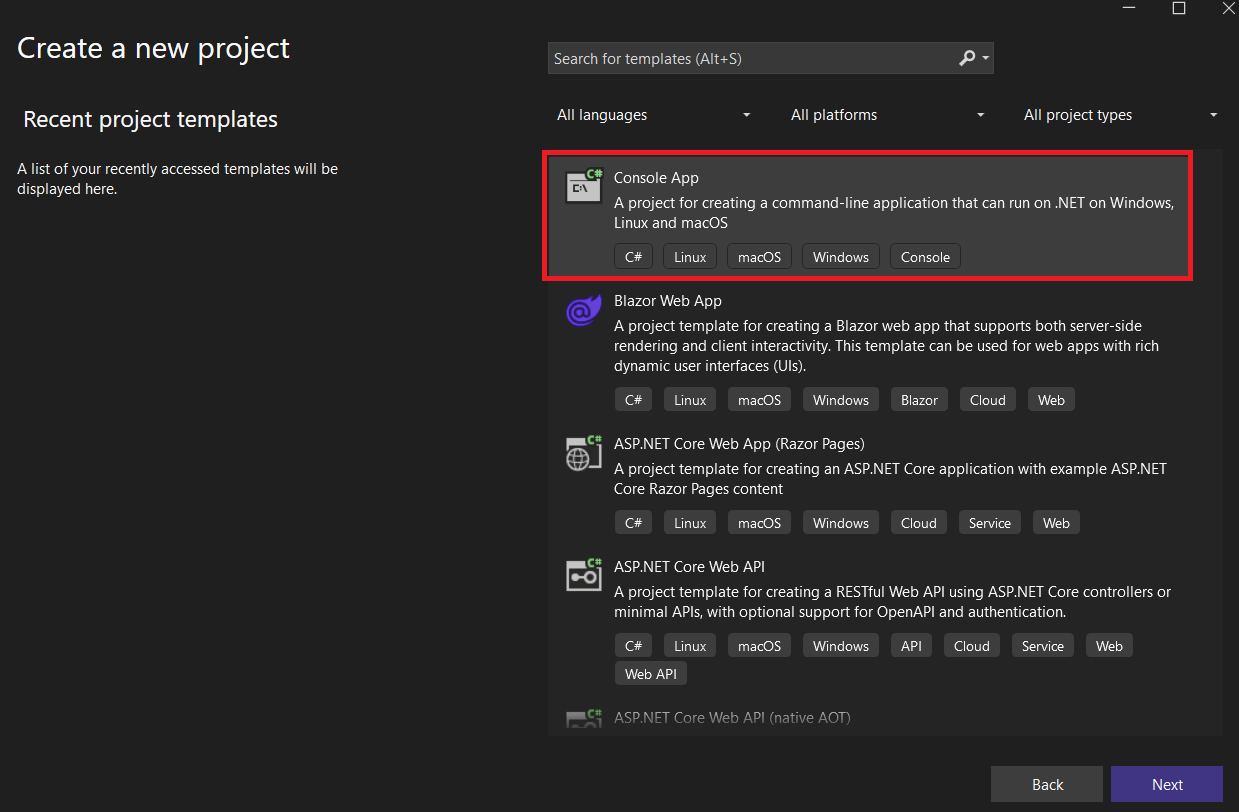Click the Windows tag under ASP.NET Core Web API
1239x812 pixels.
tap(841, 646)
